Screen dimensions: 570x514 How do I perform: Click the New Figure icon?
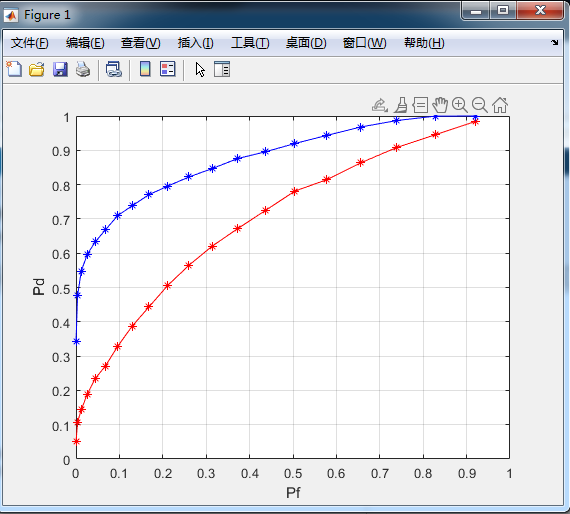[x=14, y=69]
